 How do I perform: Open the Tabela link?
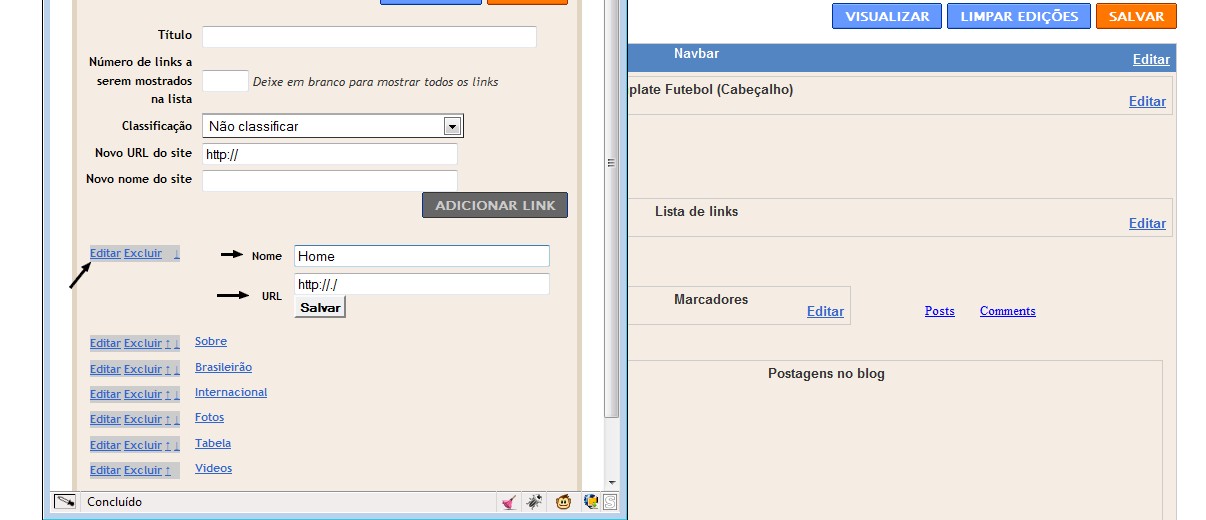coord(213,443)
